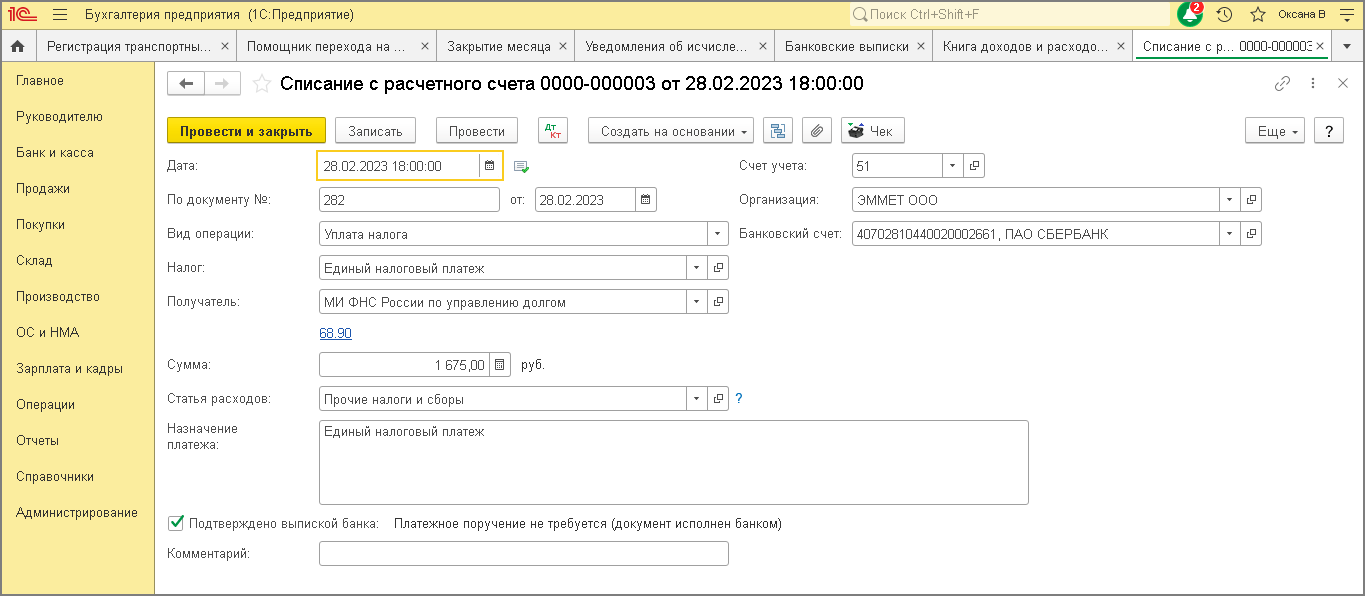Close the Закрытие месяца tab

pos(563,46)
